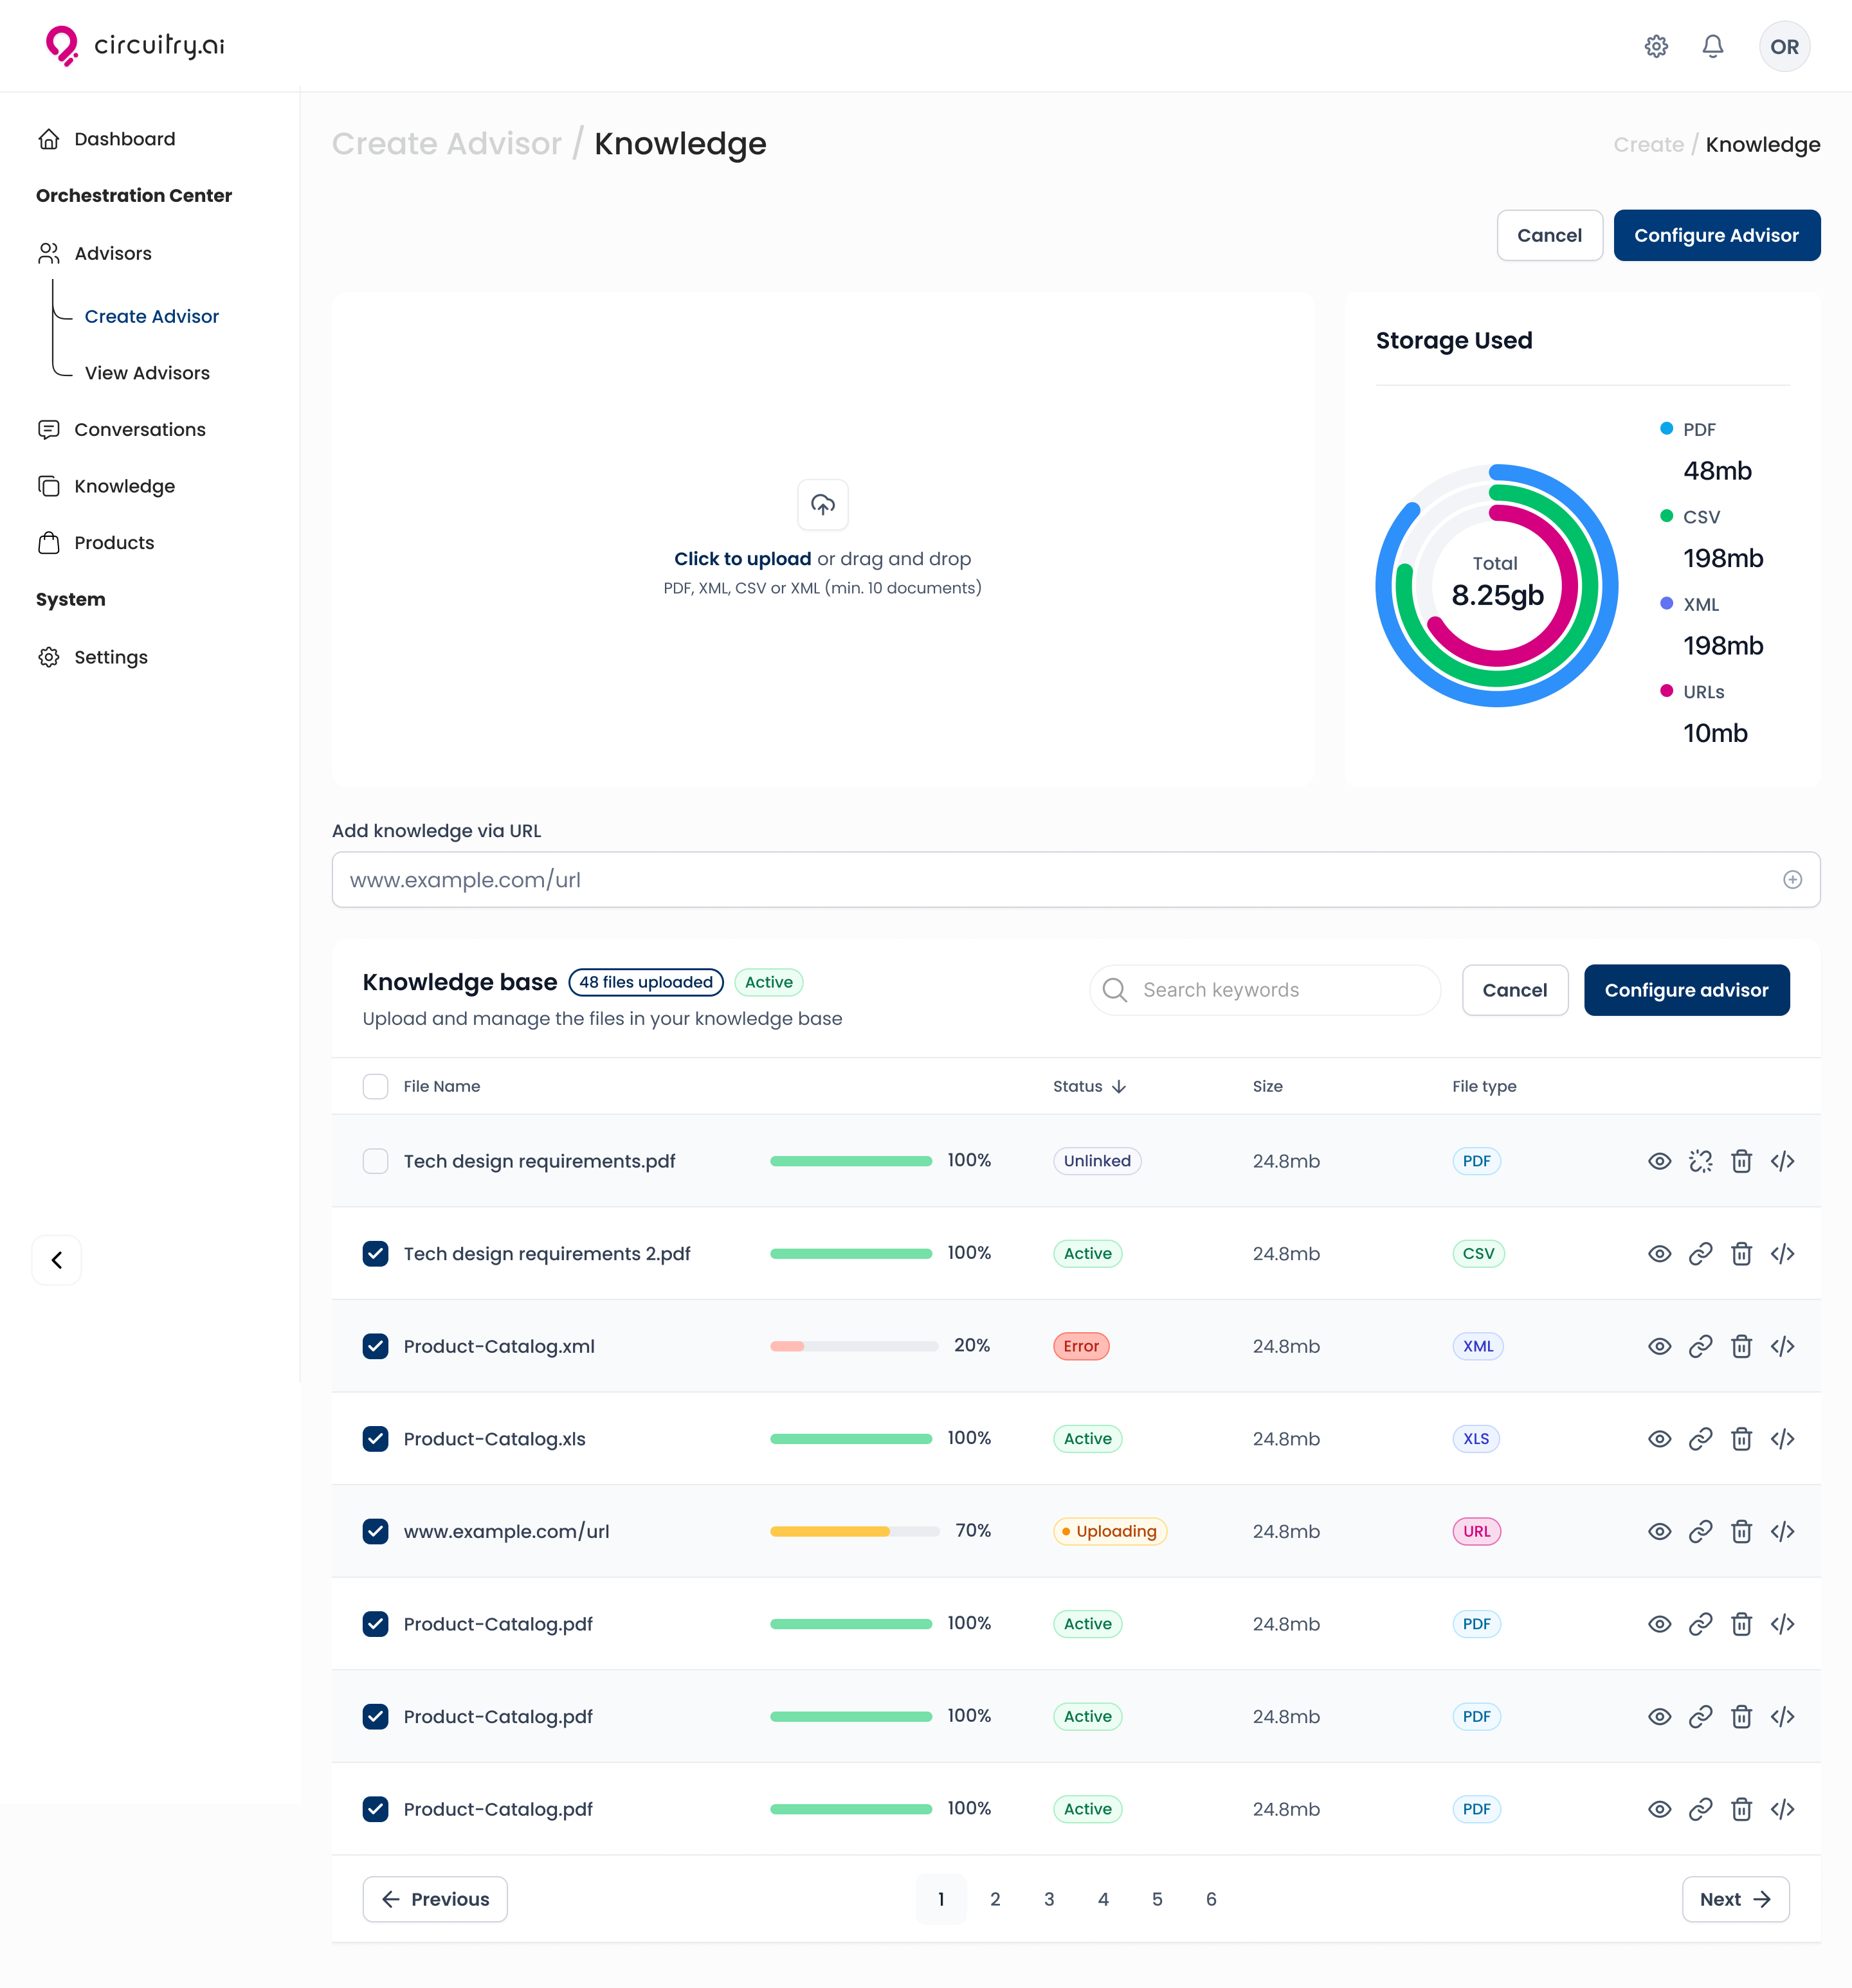Open settings gear in top header
The image size is (1852, 1988).
coord(1656,47)
